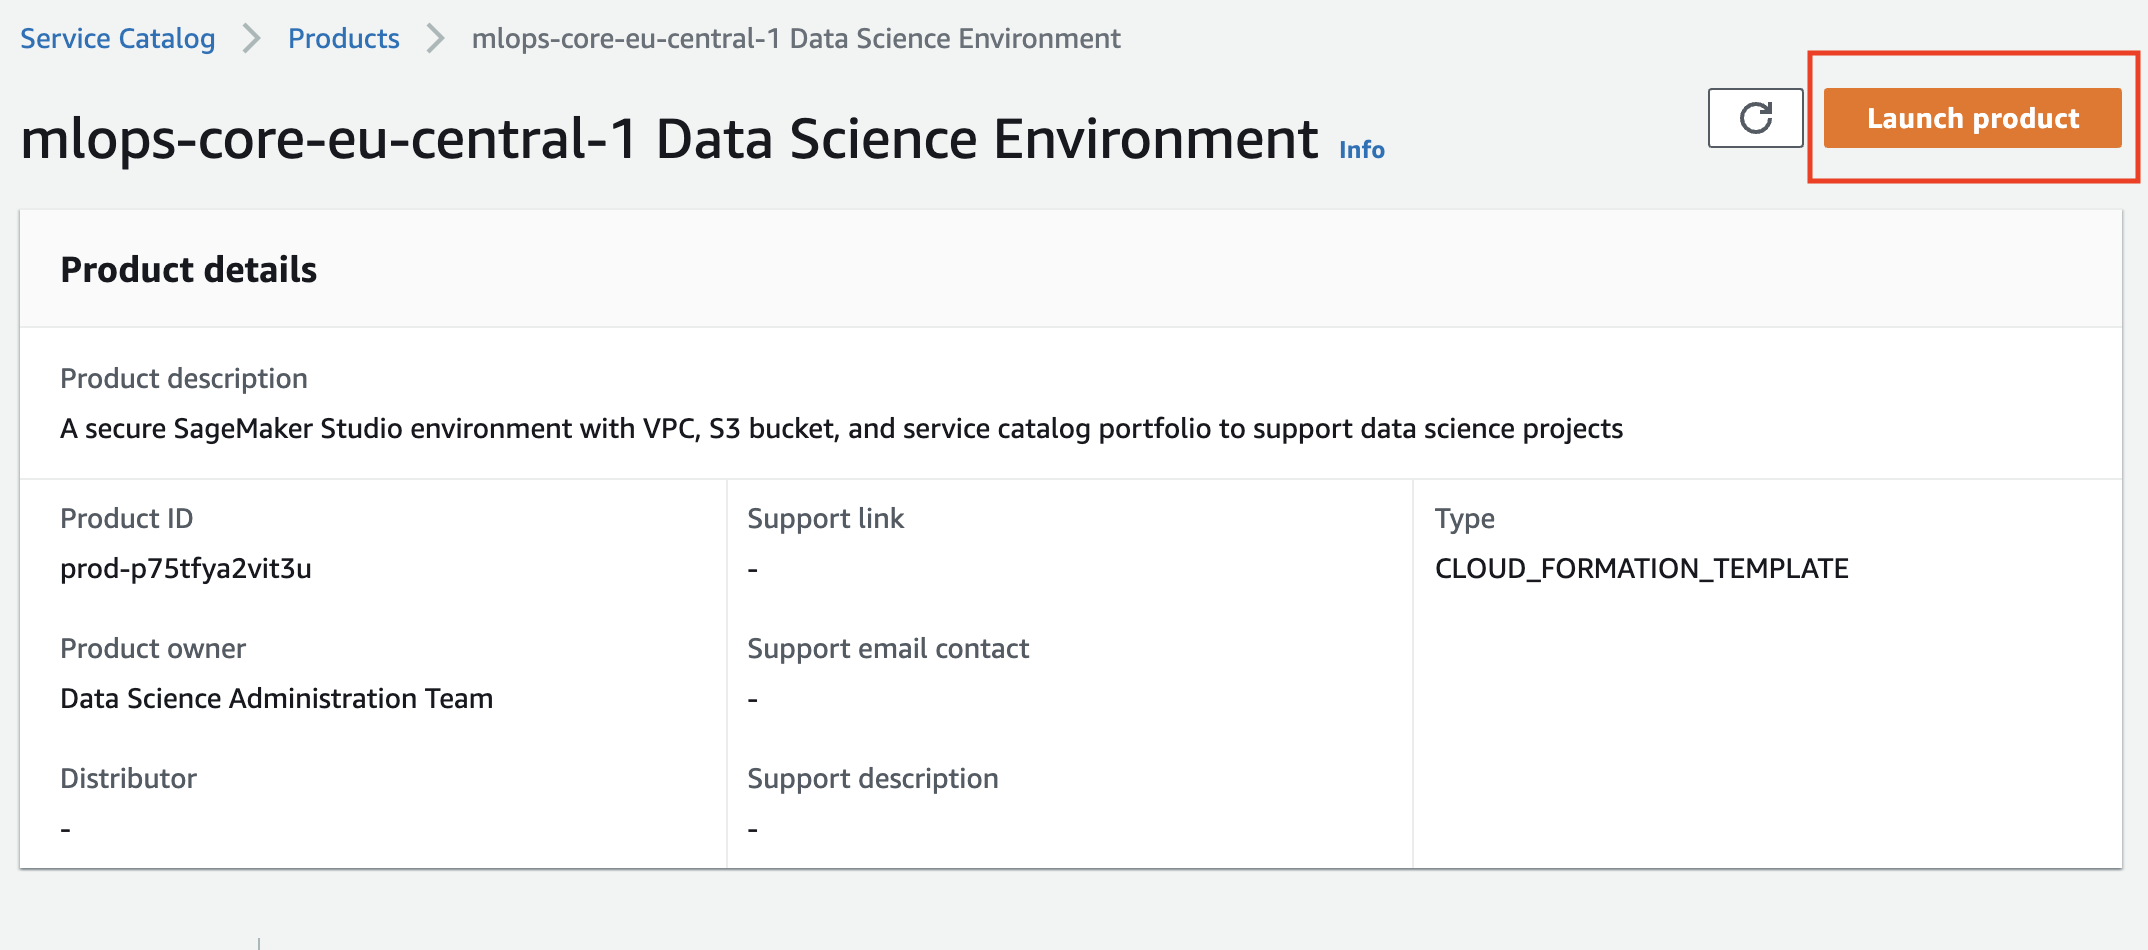The height and width of the screenshot is (950, 2148).
Task: Click the Product details panel heading
Action: [189, 270]
